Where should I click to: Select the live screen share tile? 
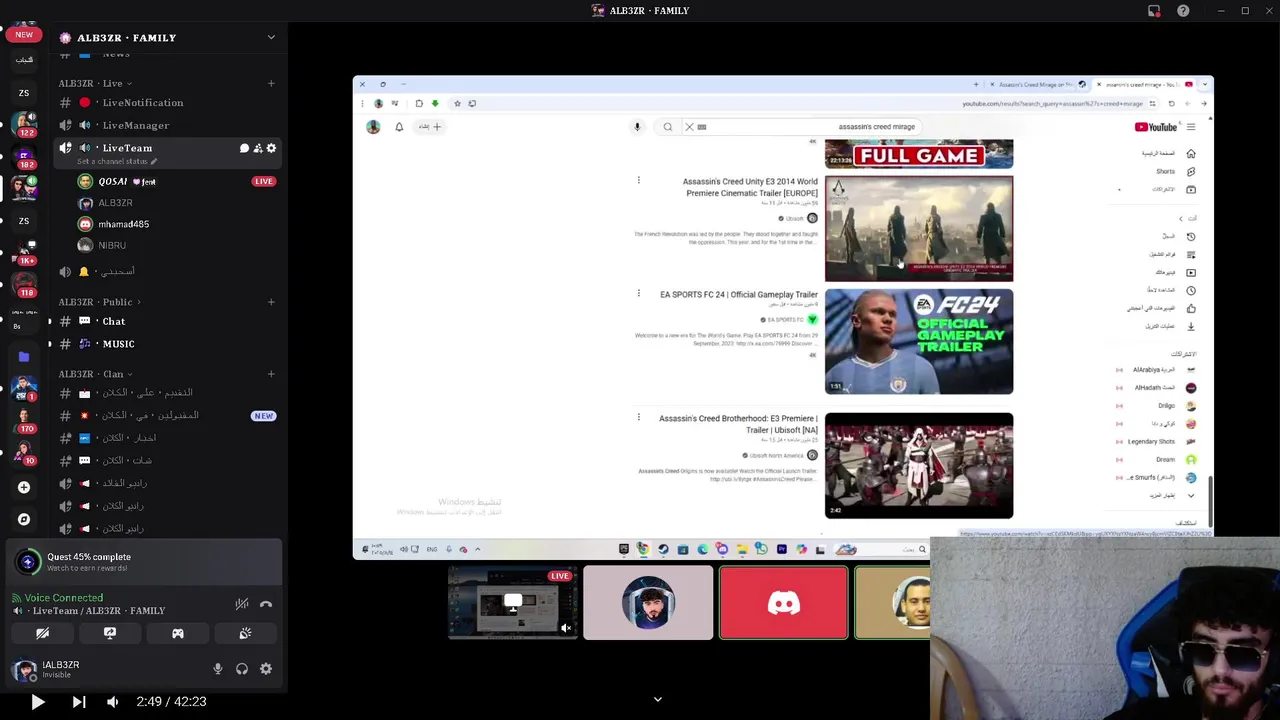click(x=513, y=603)
